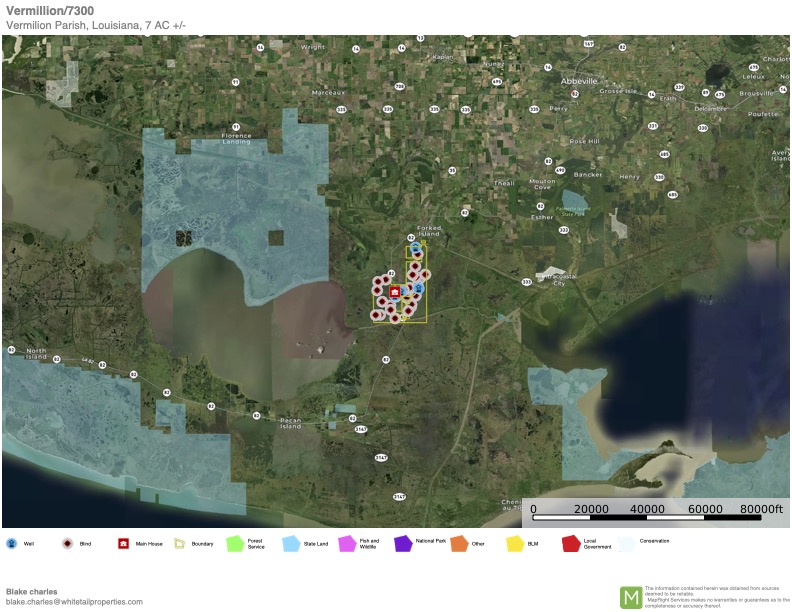The height and width of the screenshot is (612, 792).
Task: Click the green MapRight logo icon
Action: coord(631,597)
